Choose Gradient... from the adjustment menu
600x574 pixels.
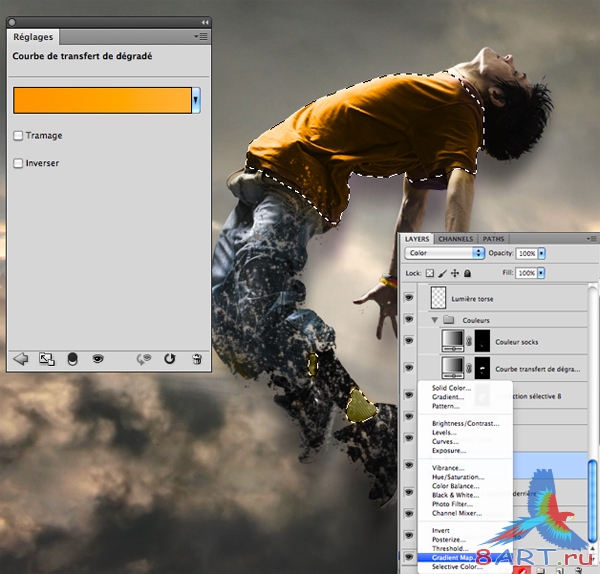pyautogui.click(x=448, y=397)
